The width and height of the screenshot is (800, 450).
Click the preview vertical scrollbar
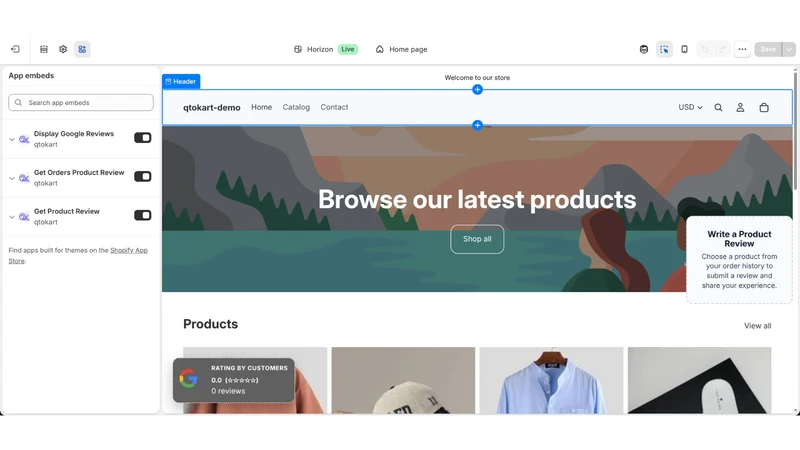795,130
